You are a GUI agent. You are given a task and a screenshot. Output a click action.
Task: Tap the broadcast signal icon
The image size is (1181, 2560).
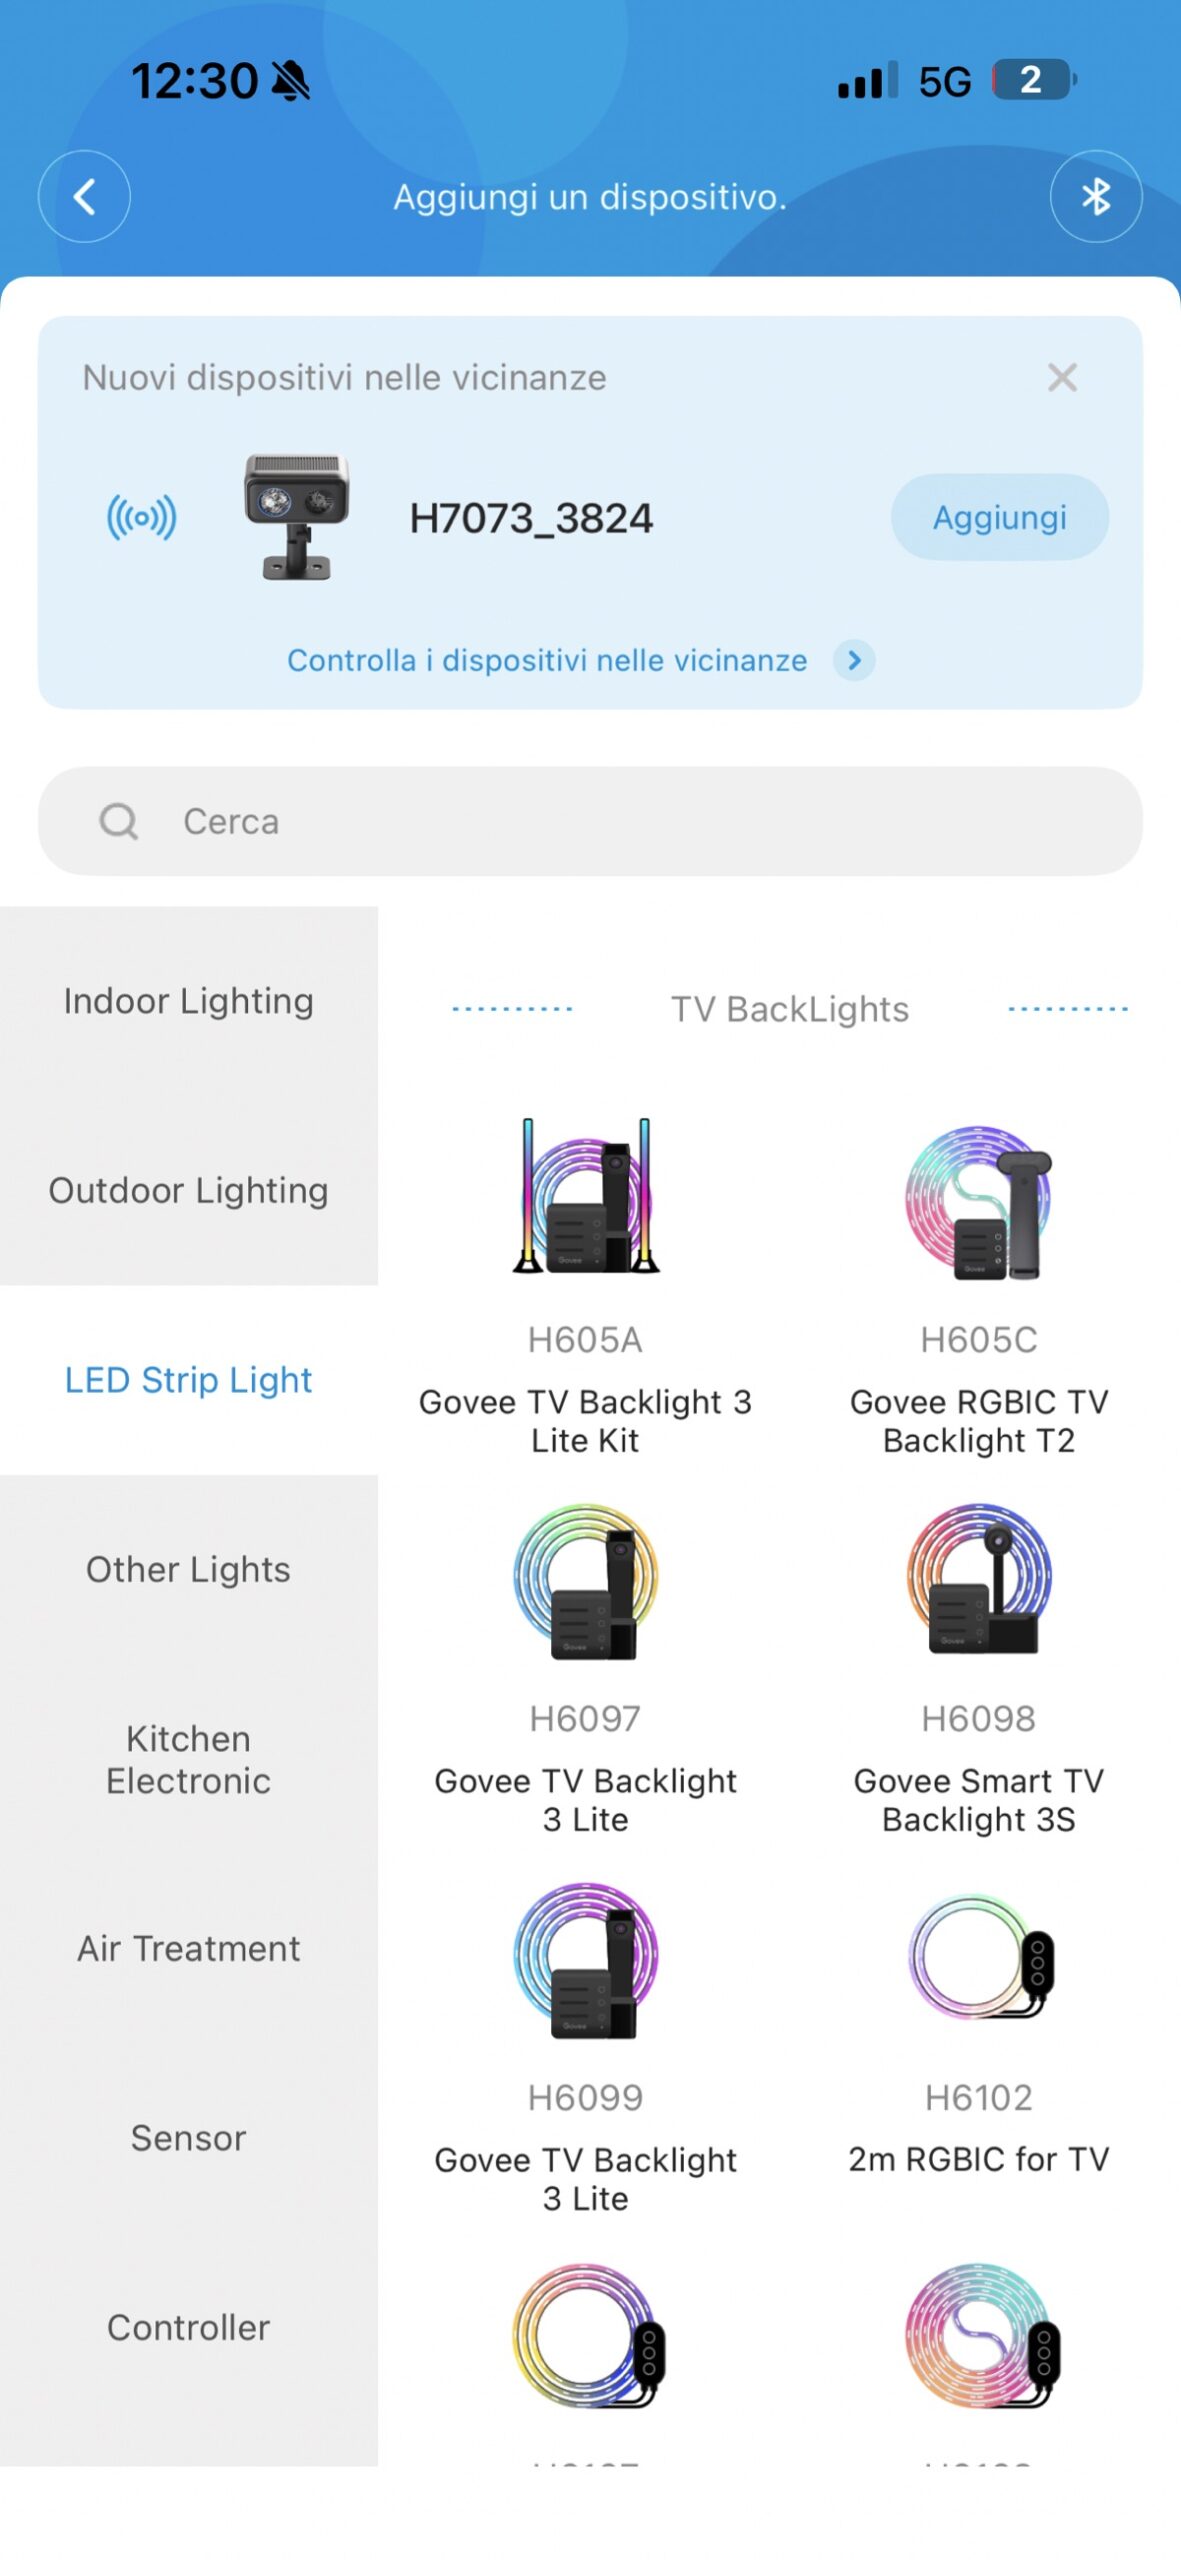click(x=141, y=517)
